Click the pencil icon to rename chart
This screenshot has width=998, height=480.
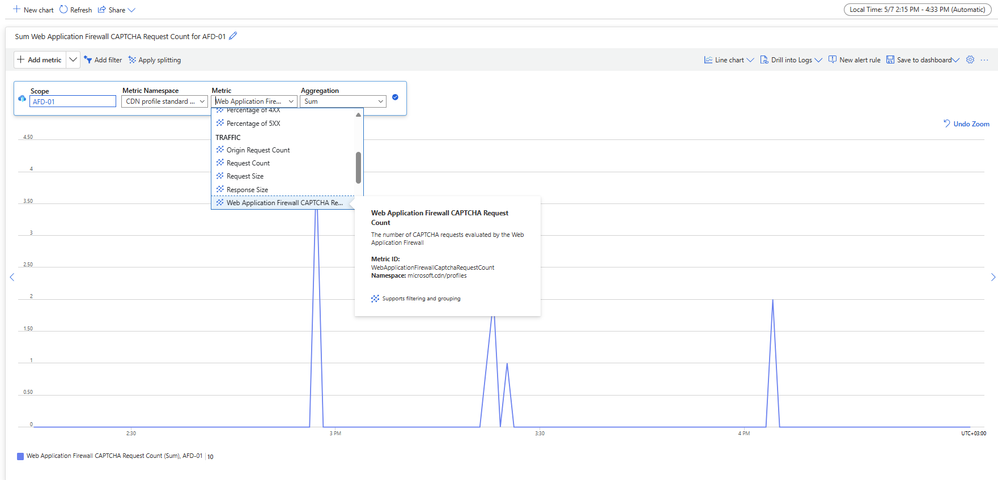click(233, 36)
